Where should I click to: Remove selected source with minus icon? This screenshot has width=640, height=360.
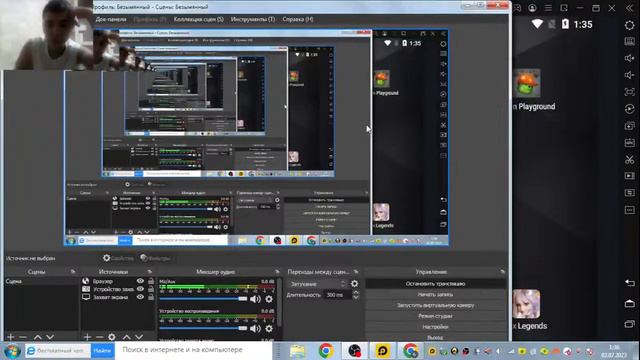click(99, 337)
